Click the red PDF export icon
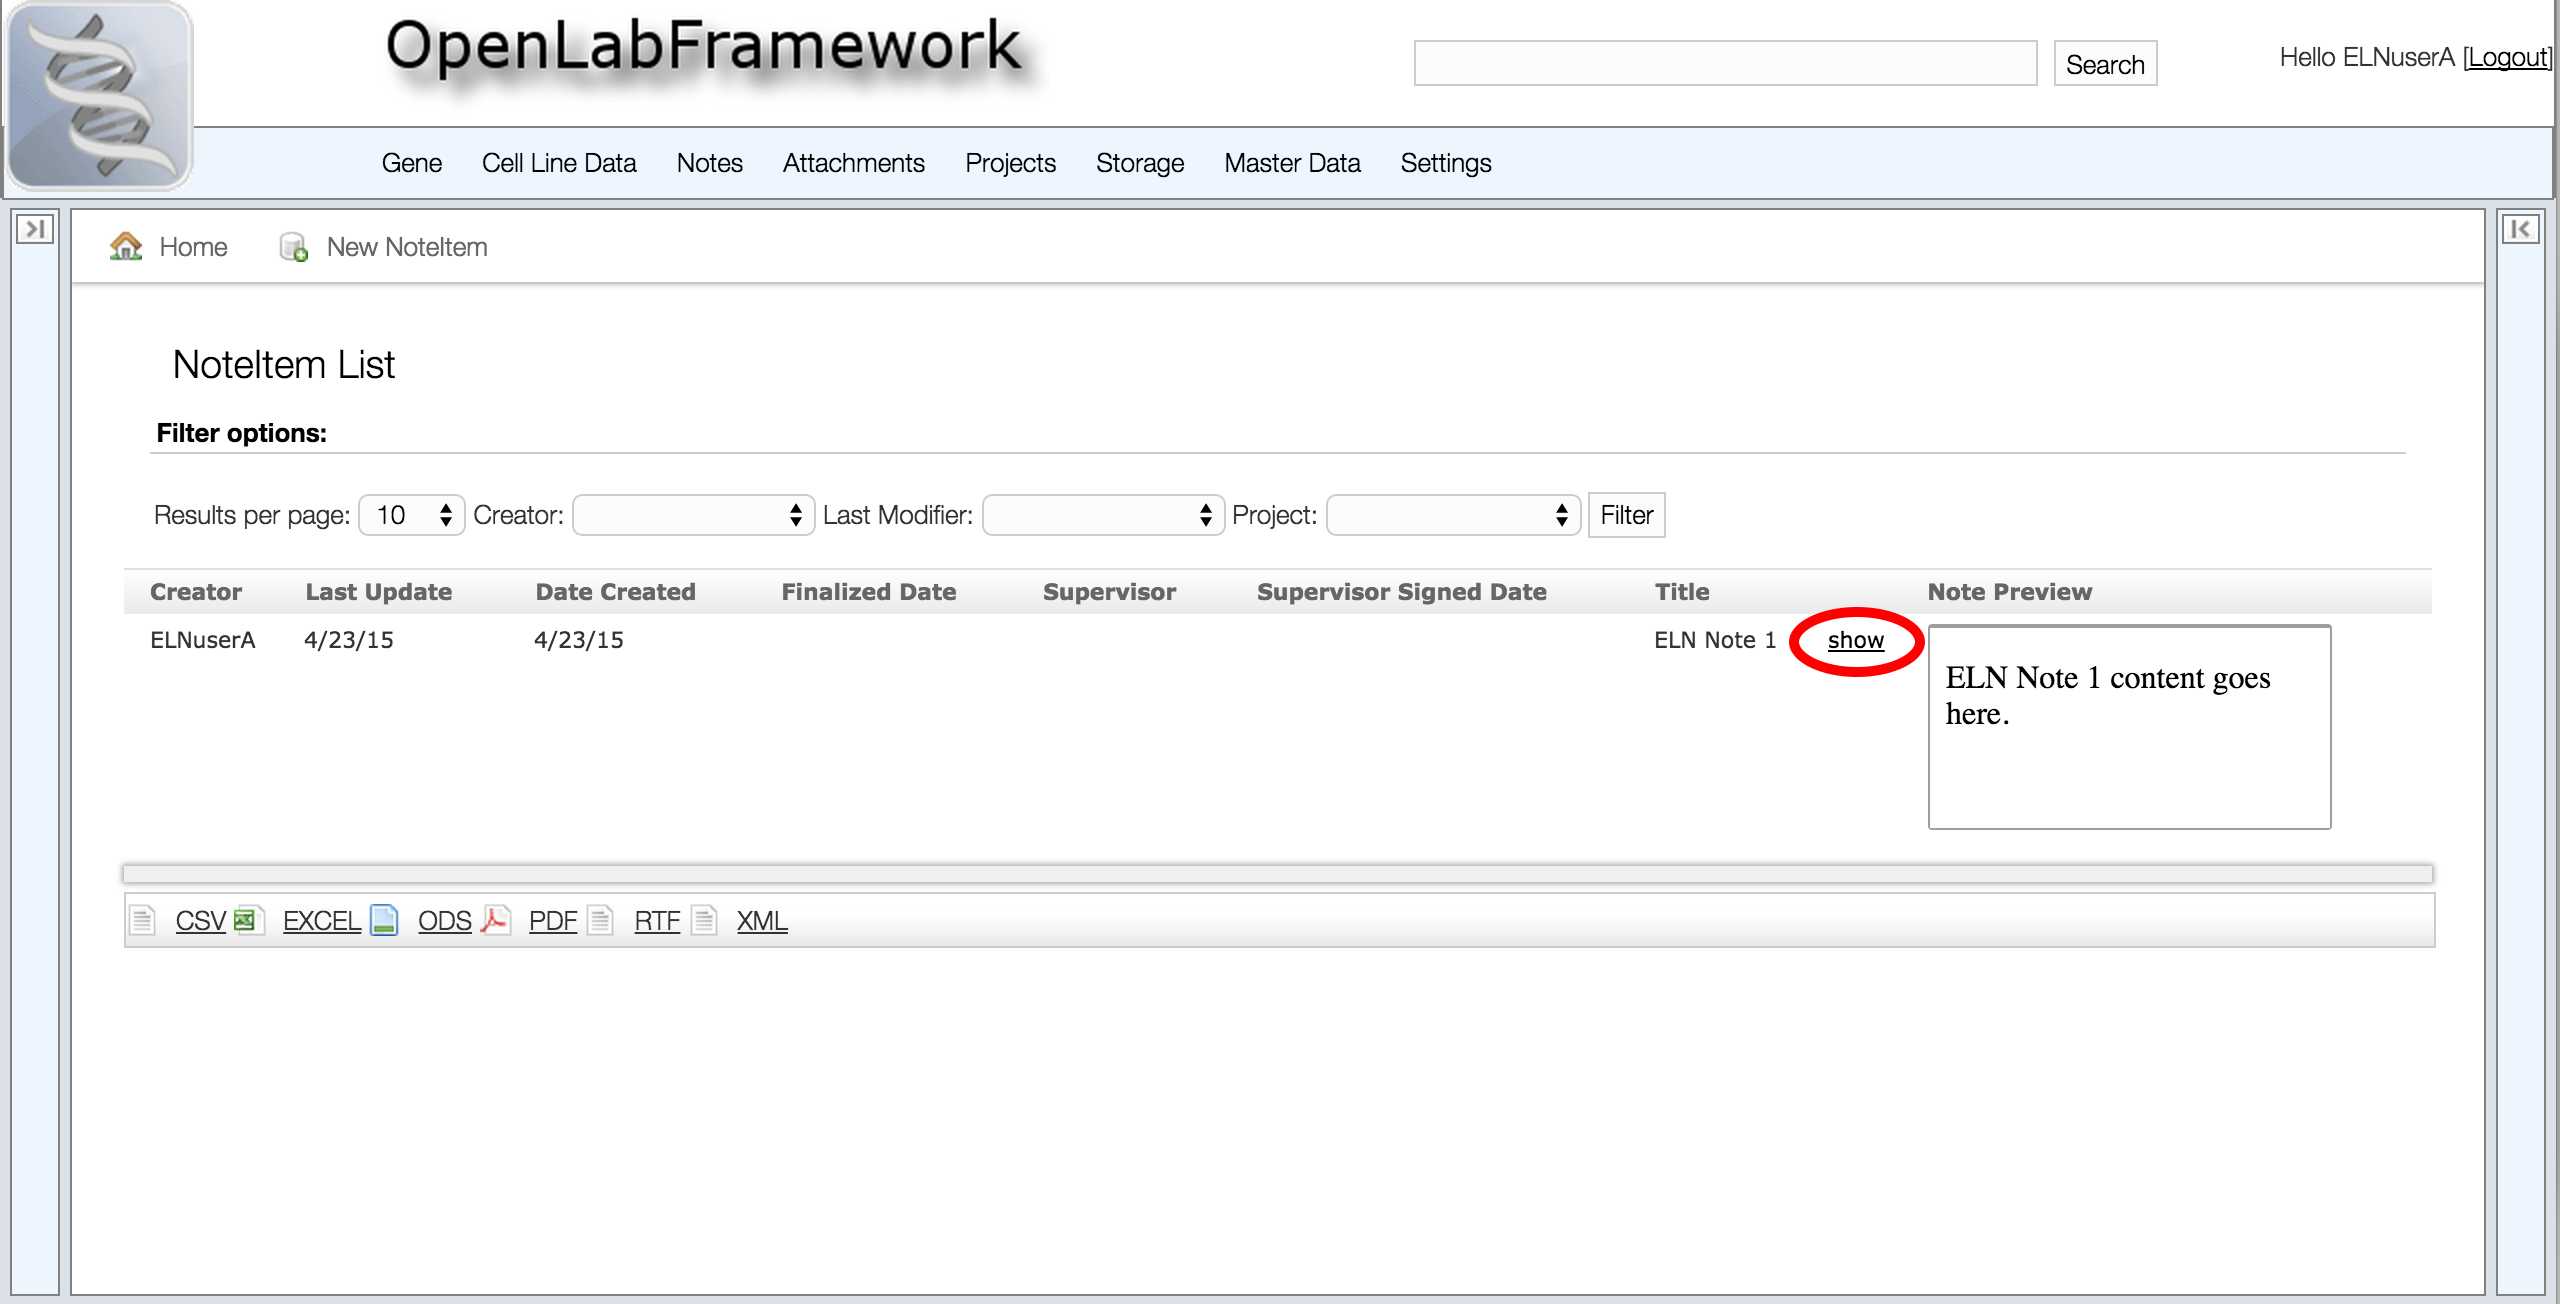The width and height of the screenshot is (2560, 1304). (495, 920)
